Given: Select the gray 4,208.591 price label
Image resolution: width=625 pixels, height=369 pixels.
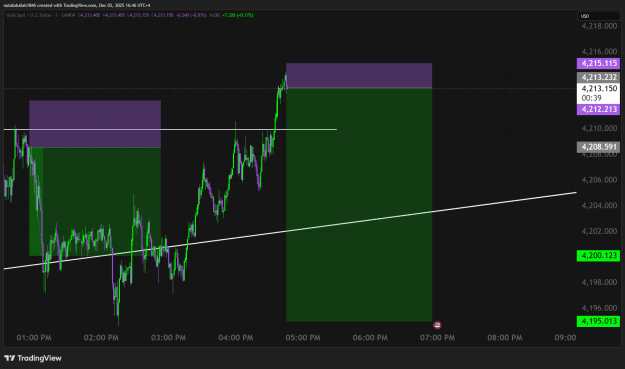Looking at the screenshot, I should (x=598, y=147).
